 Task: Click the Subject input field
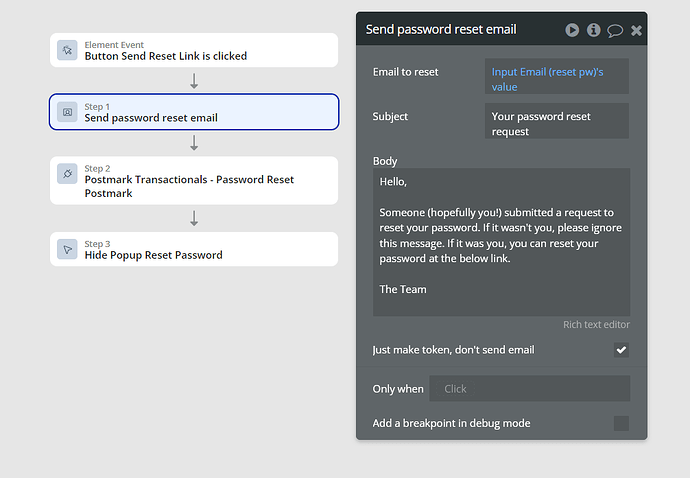point(557,123)
